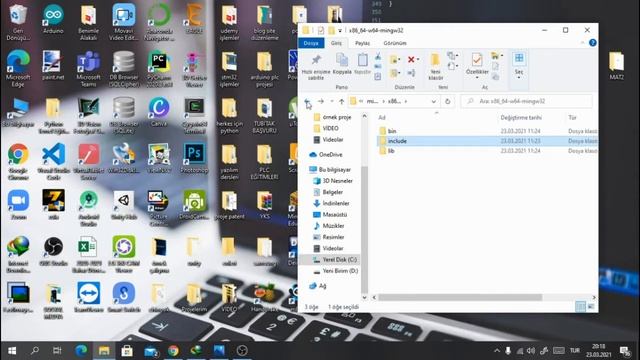
Task: Refresh the current folder view
Action: [x=448, y=101]
